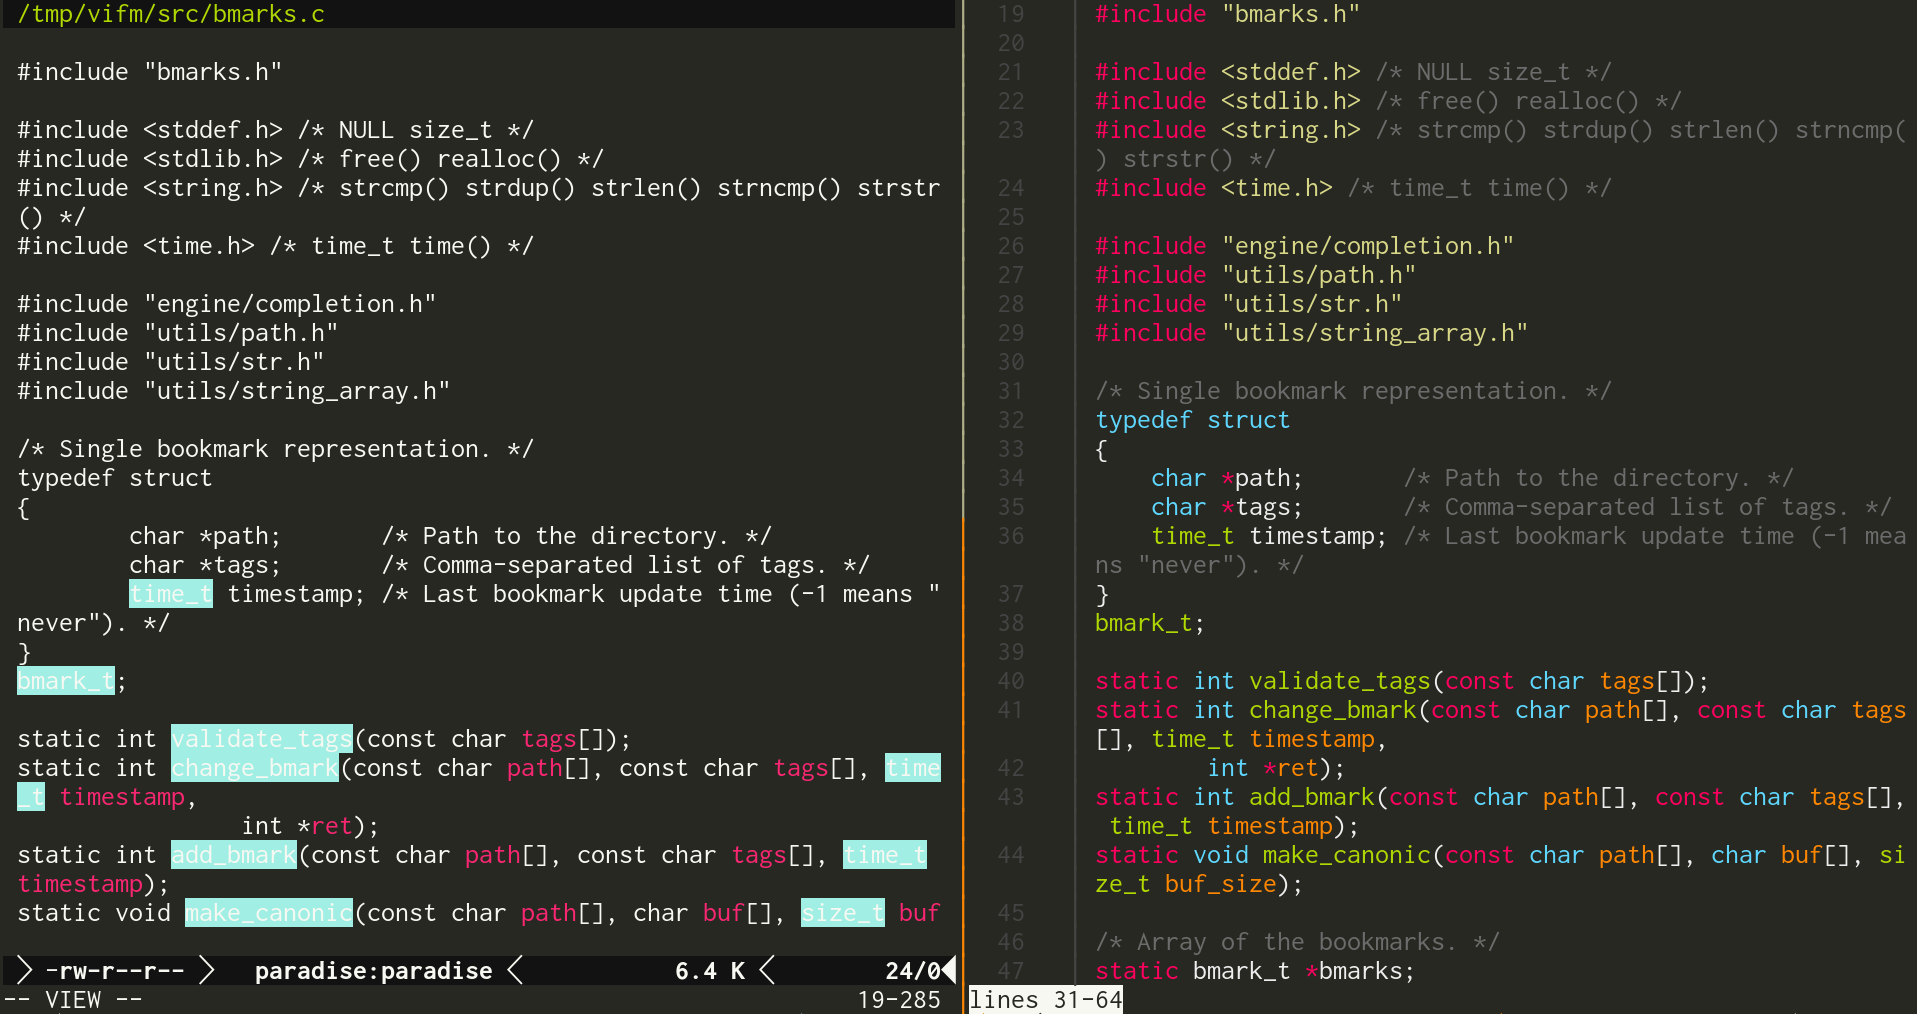Click the include "engine/completion.h" line
The image size is (1917, 1014).
(226, 303)
